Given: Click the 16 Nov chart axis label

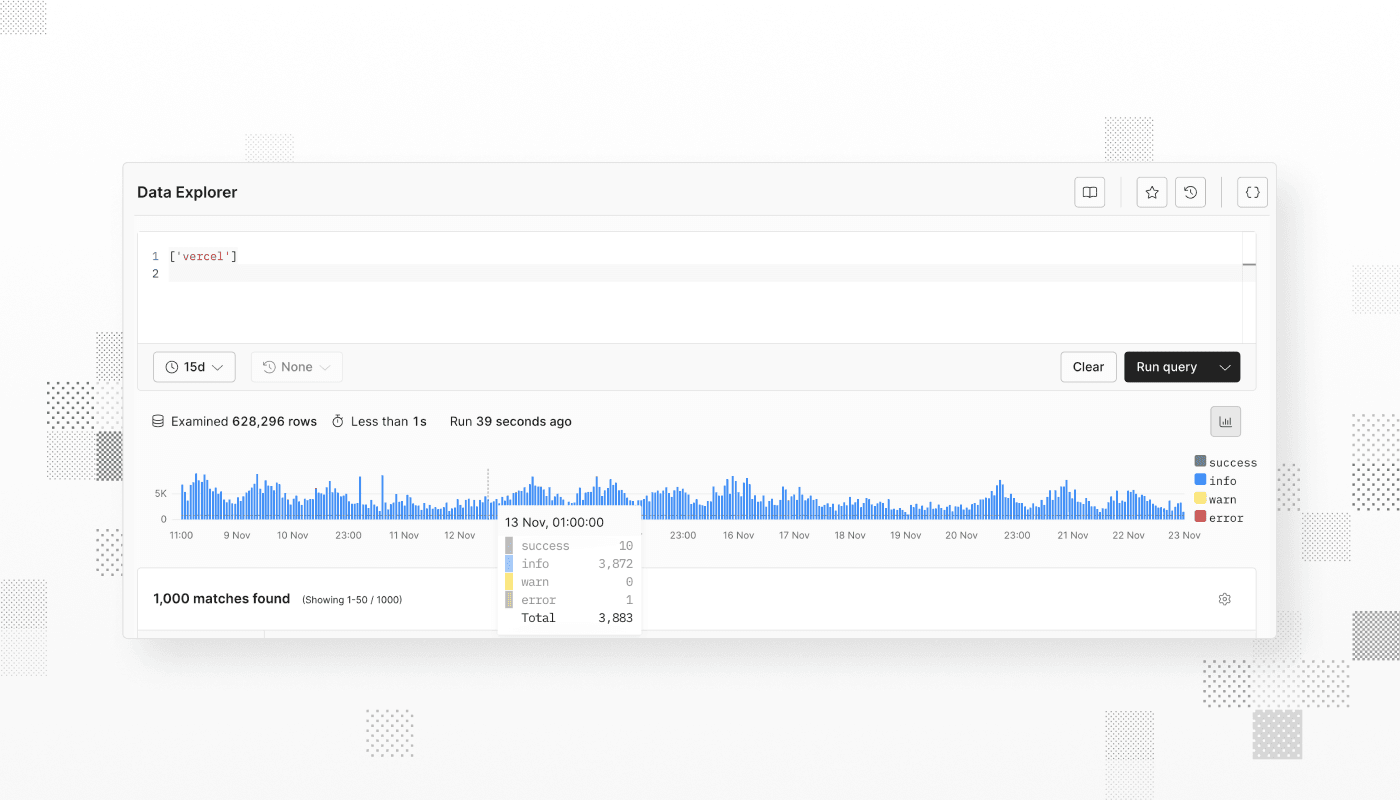Looking at the screenshot, I should [738, 536].
